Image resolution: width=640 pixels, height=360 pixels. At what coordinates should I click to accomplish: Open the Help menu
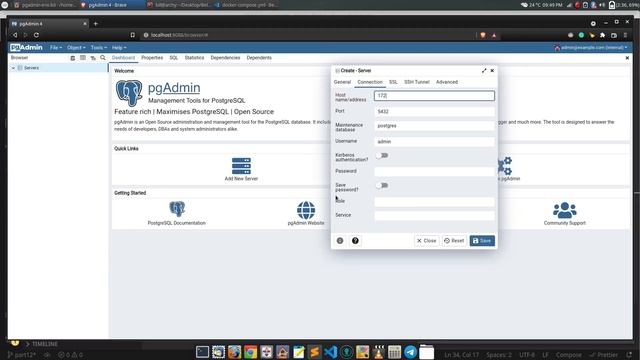(x=119, y=48)
